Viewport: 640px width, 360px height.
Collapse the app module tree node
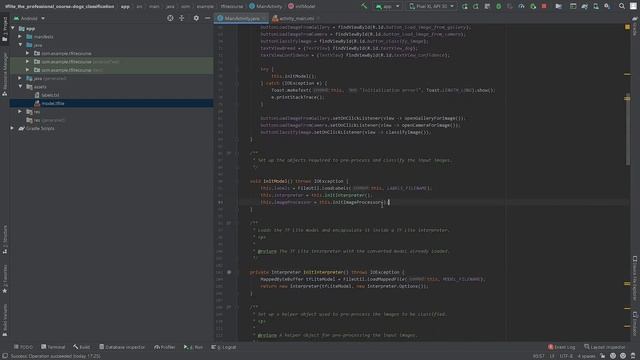point(13,28)
